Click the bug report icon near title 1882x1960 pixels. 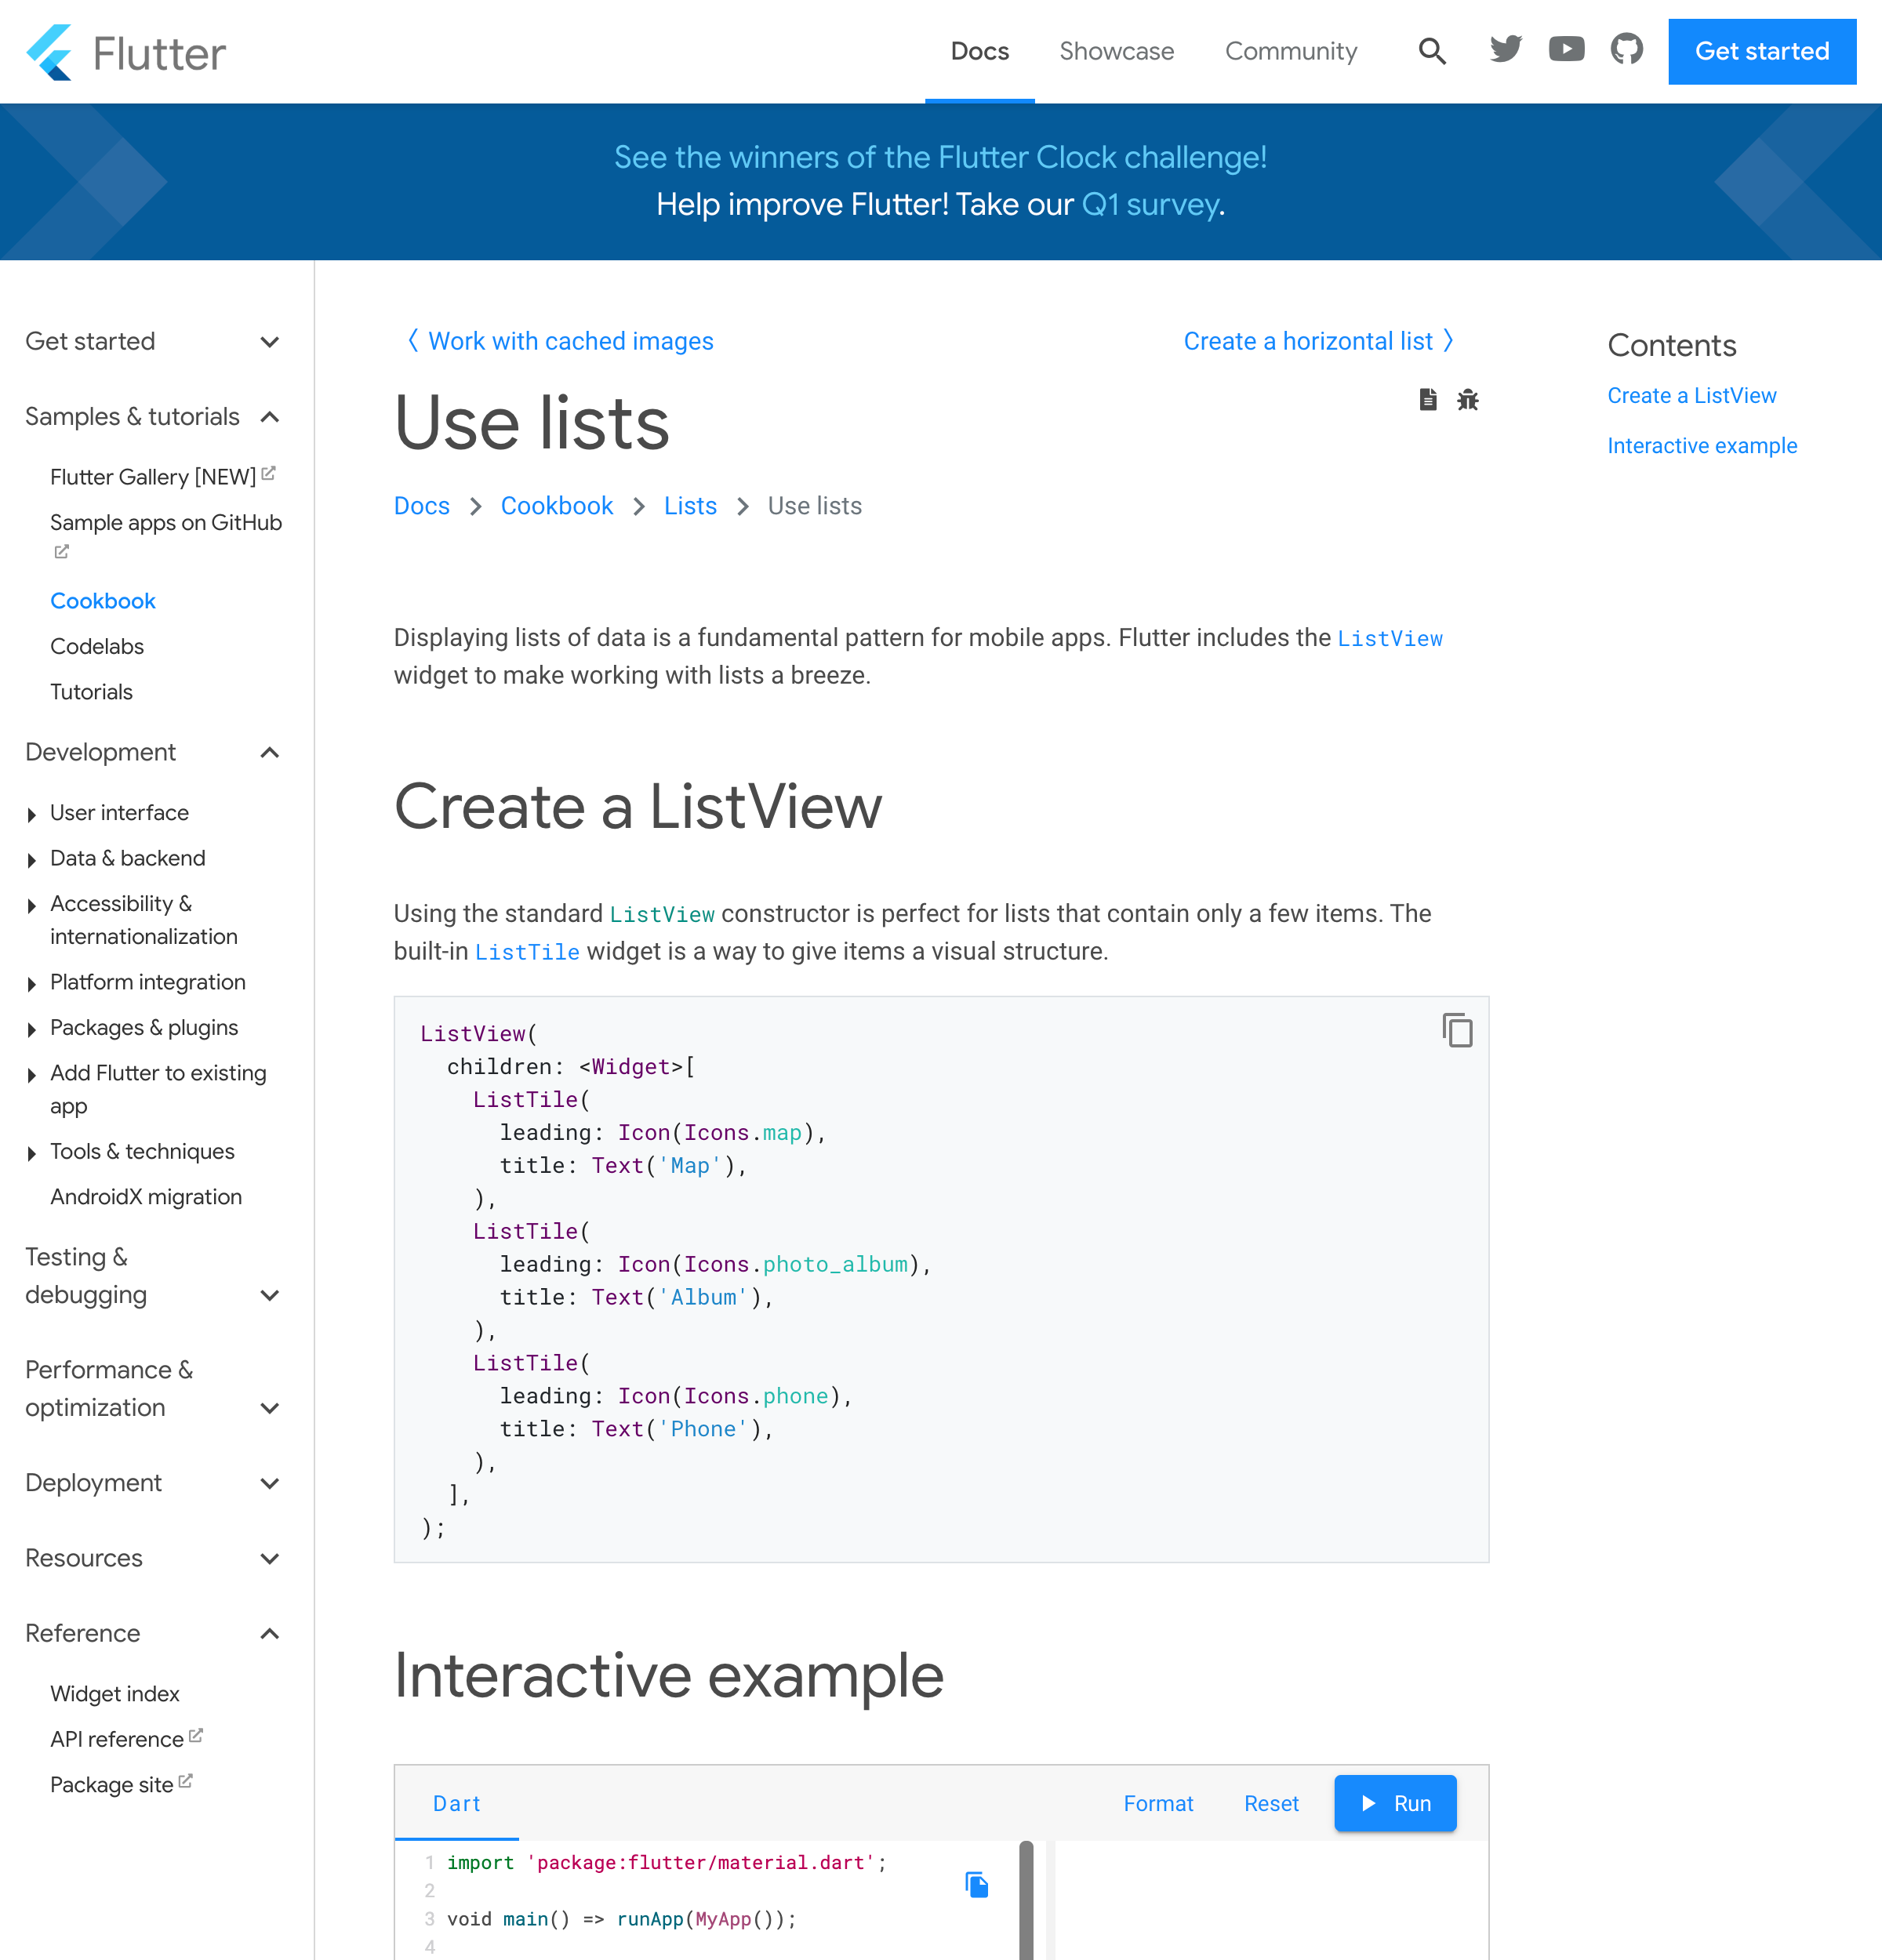[1470, 399]
